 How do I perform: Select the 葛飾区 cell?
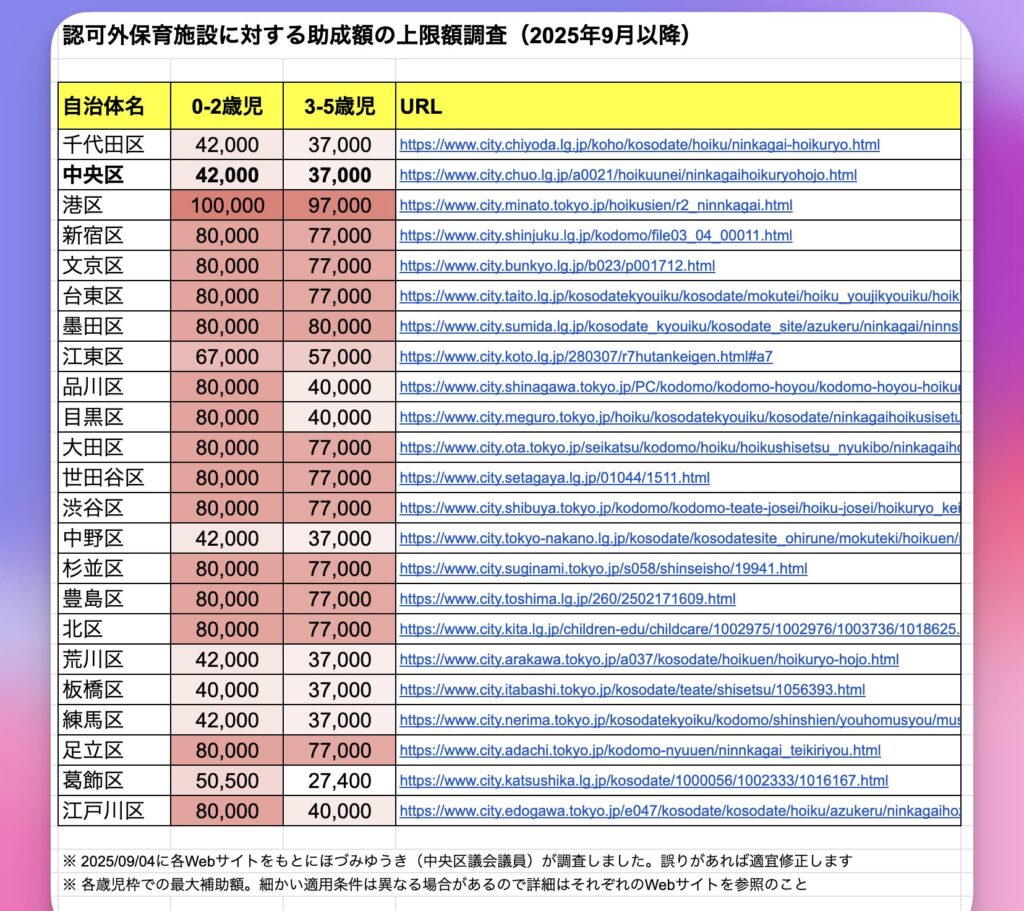(114, 780)
